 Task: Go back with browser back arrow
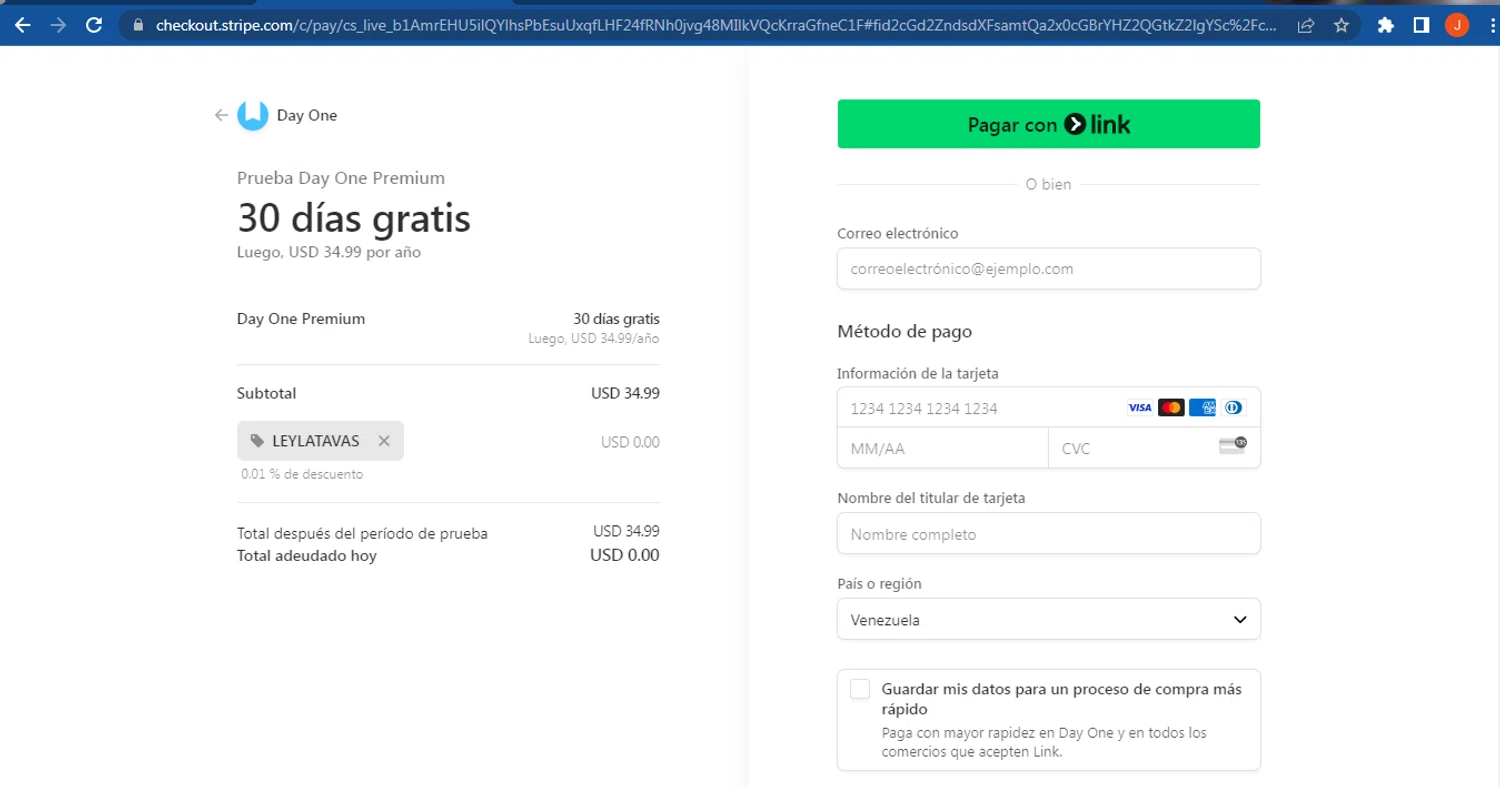click(22, 25)
